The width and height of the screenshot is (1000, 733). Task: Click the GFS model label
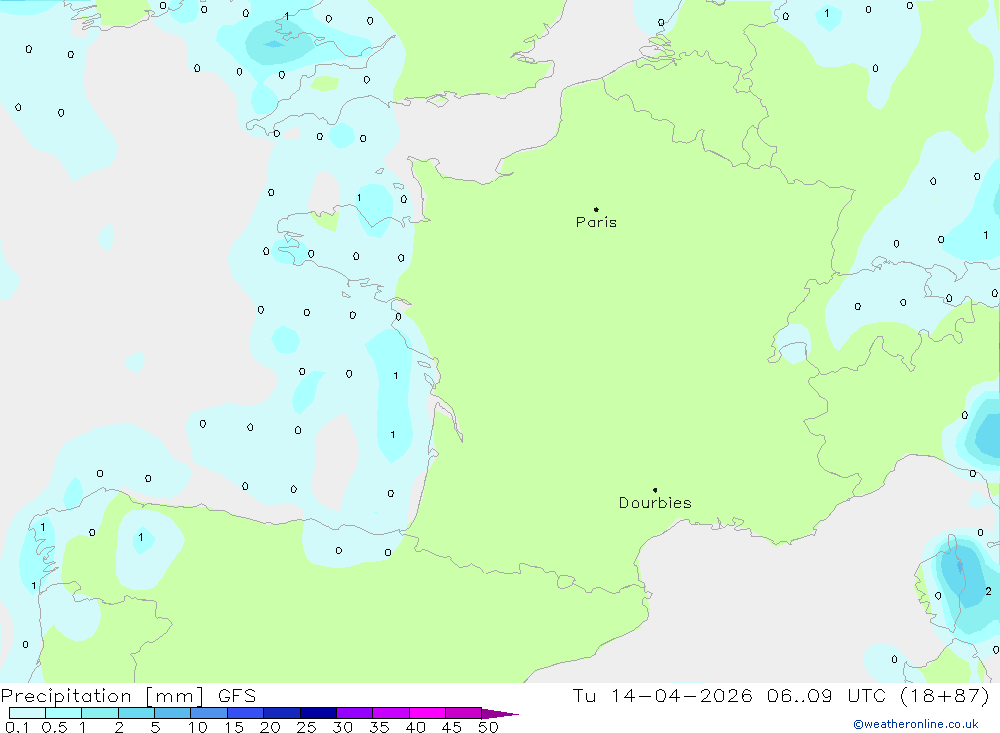pos(237,695)
